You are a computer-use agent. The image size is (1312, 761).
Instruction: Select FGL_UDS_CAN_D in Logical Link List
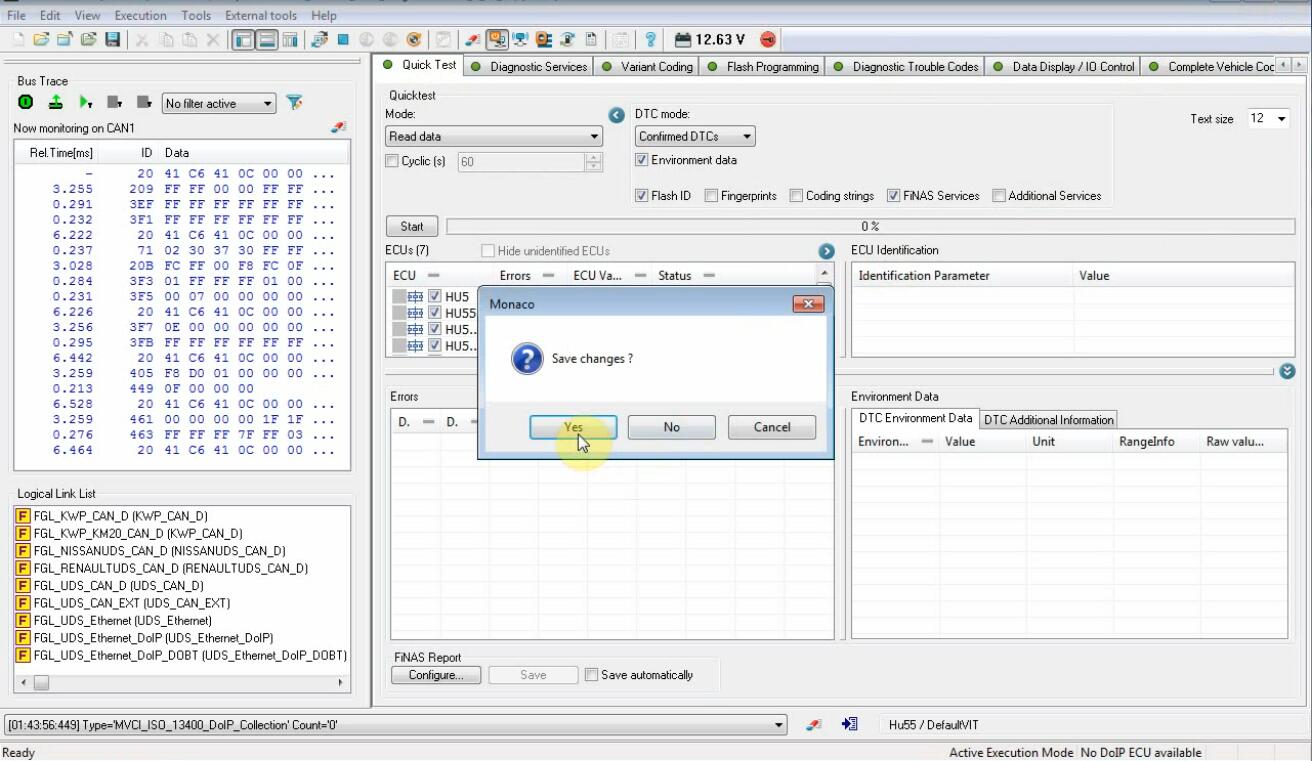(x=118, y=586)
